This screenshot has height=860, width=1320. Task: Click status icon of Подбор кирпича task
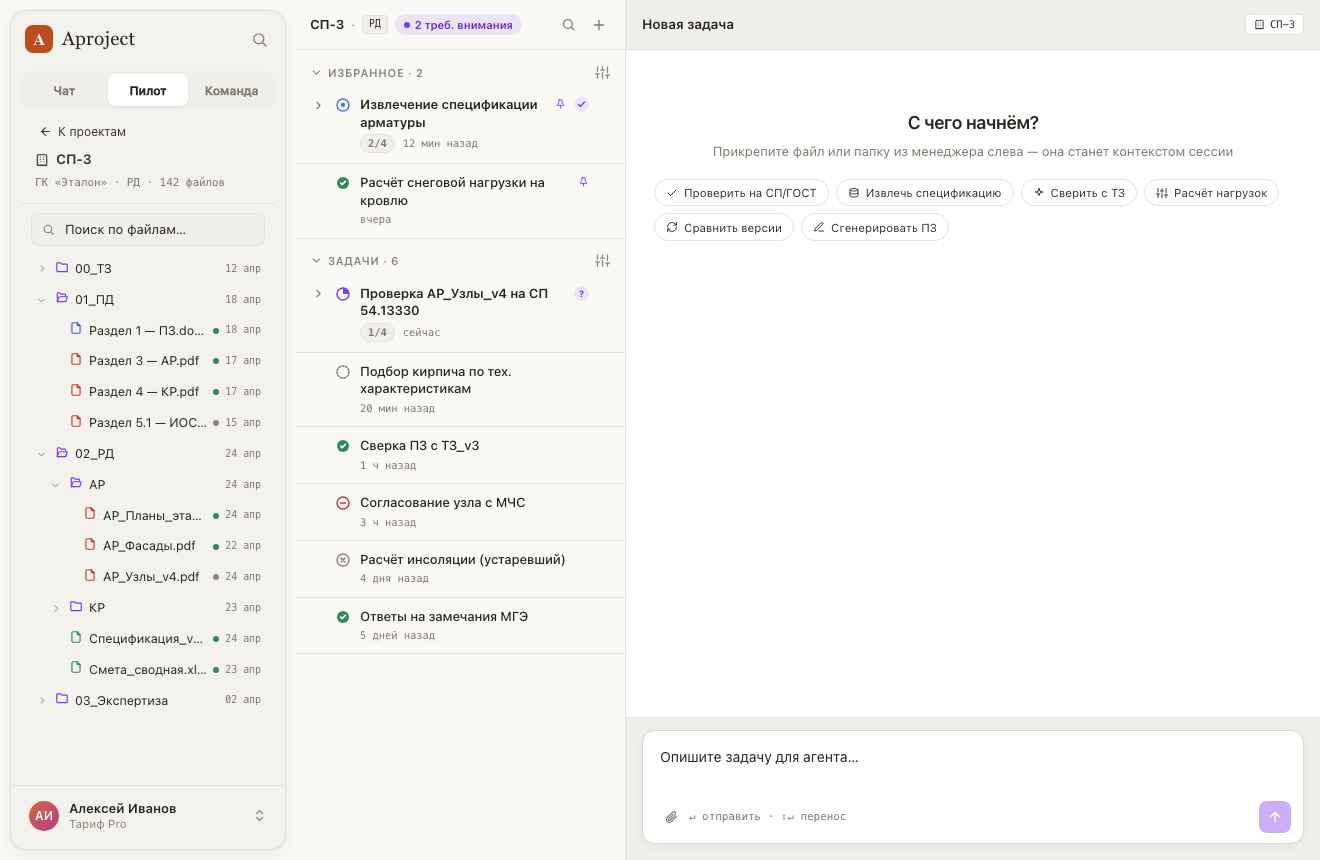point(343,372)
